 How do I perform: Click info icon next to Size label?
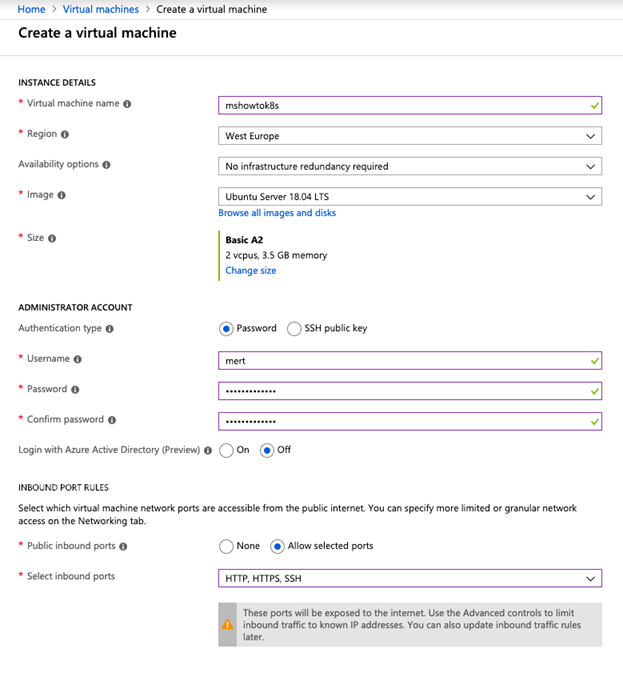pos(52,239)
